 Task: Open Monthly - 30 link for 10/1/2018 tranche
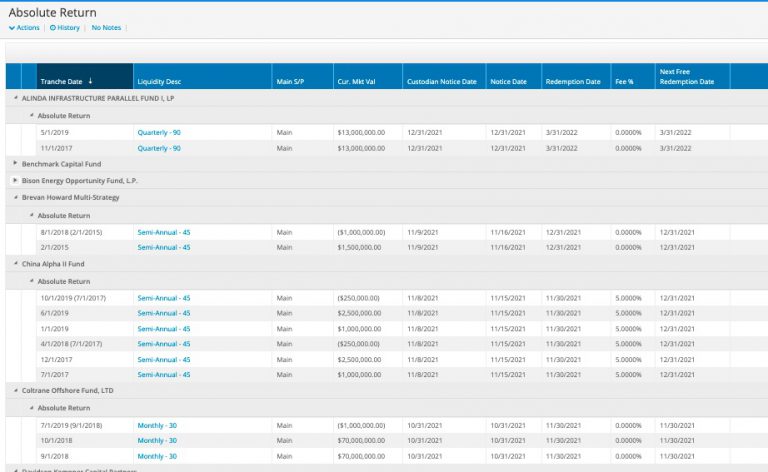click(x=157, y=440)
